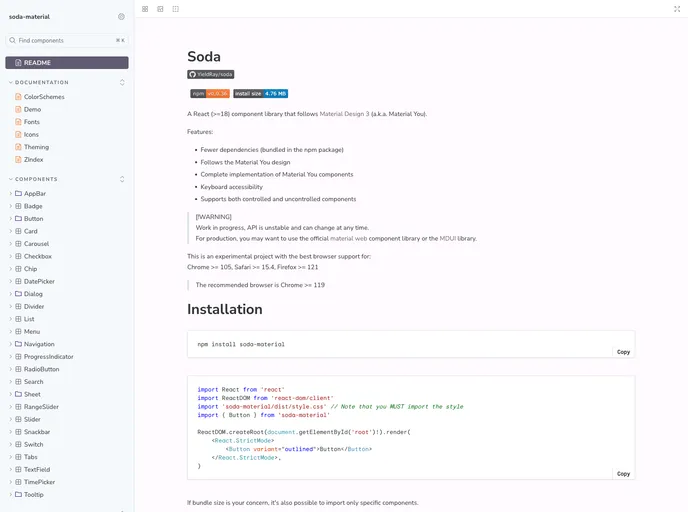The height and width of the screenshot is (512, 688).
Task: Expand the AppBar chevron
Action: coord(11,193)
